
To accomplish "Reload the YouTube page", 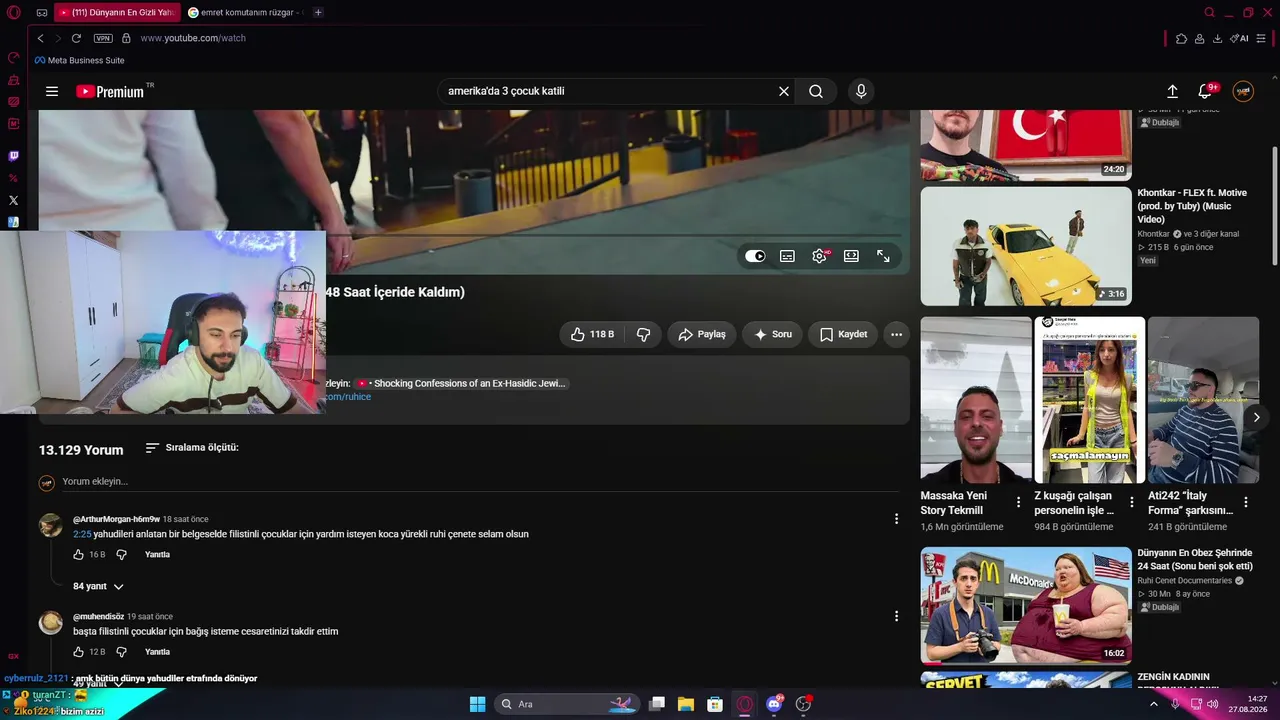I will tap(76, 38).
